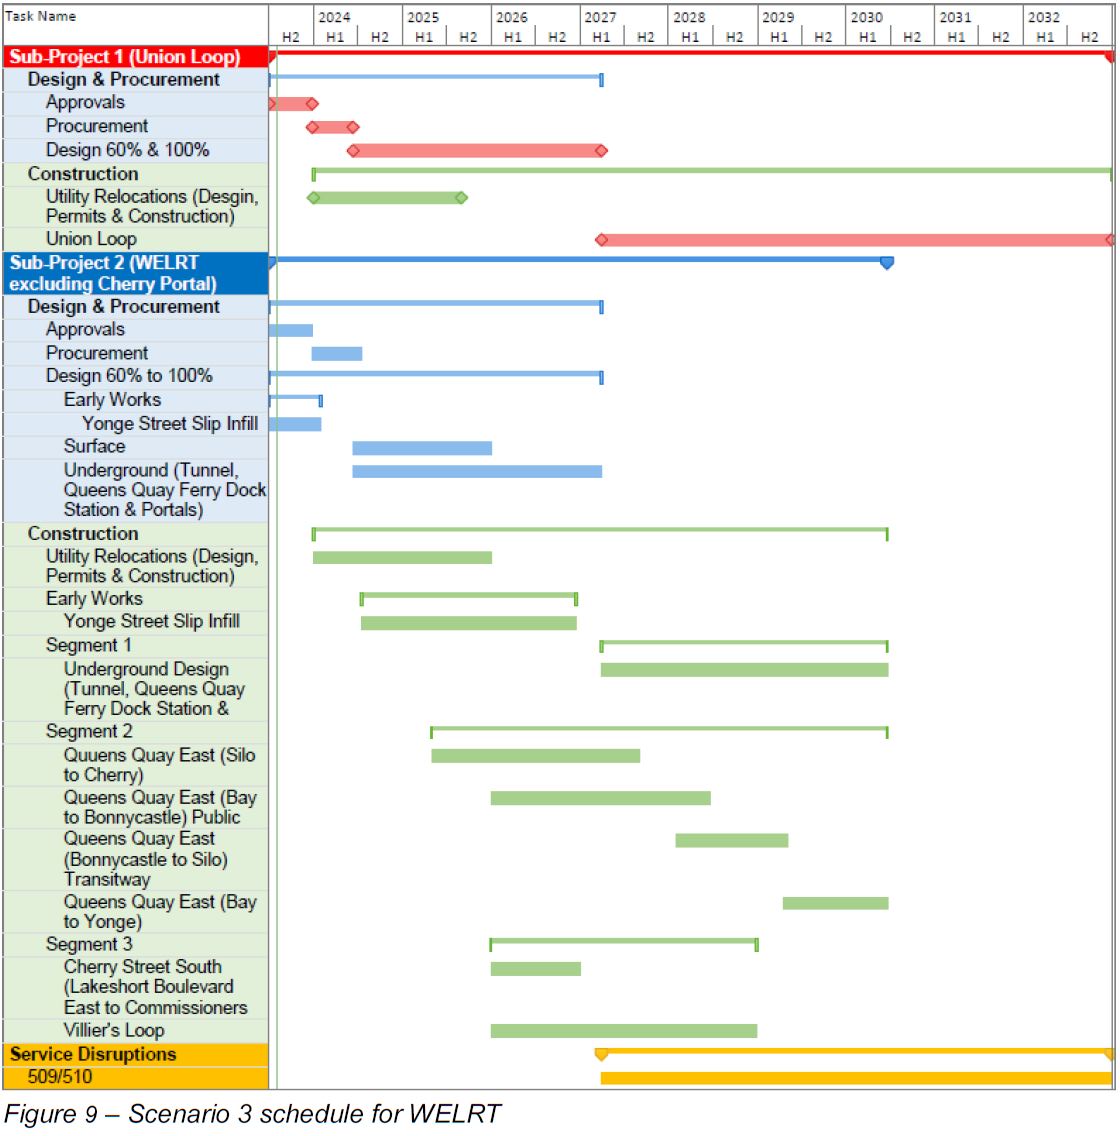Click the Design 60% & 100% task name

(127, 150)
